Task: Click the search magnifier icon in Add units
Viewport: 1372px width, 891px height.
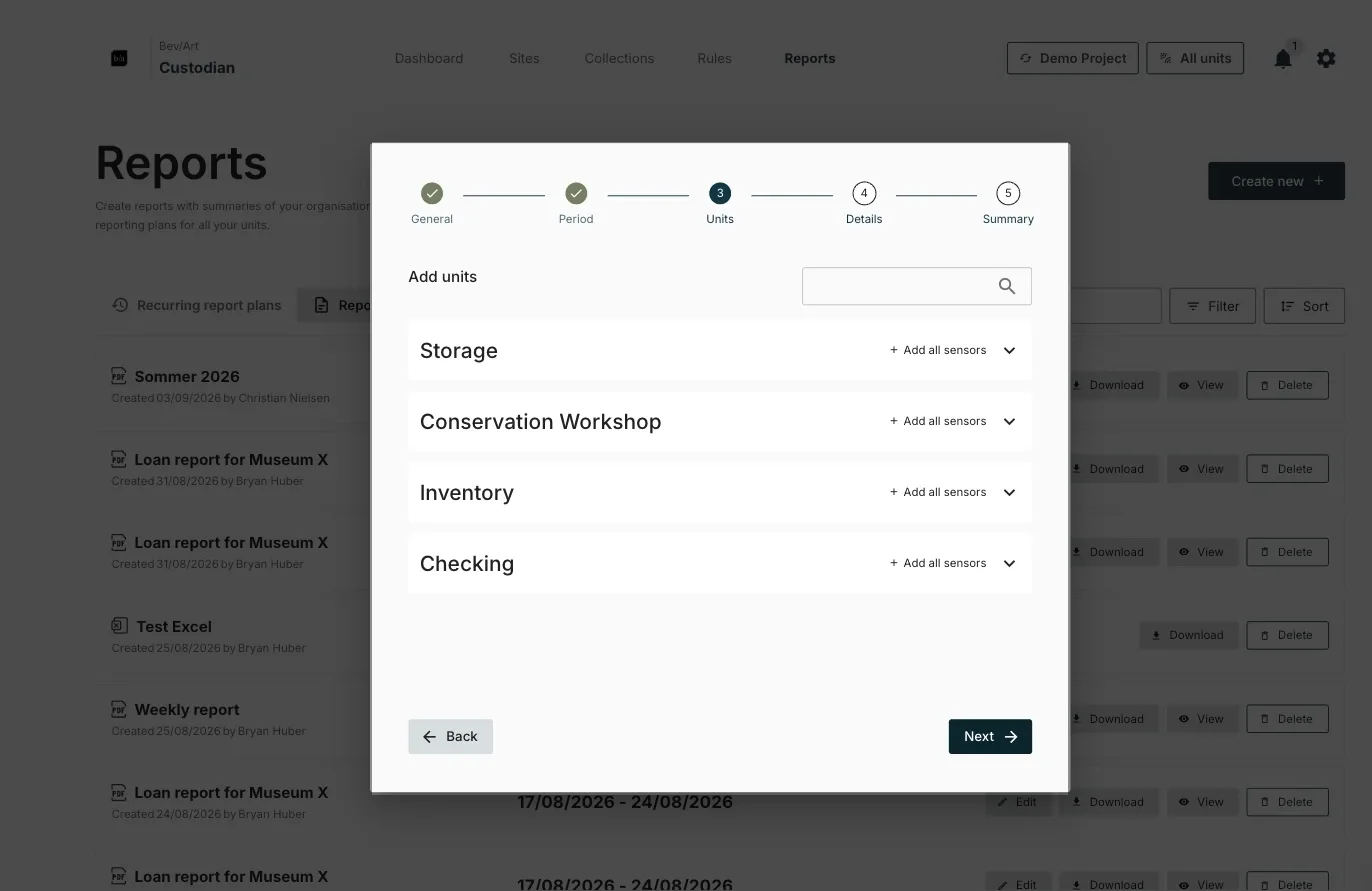Action: point(1007,286)
